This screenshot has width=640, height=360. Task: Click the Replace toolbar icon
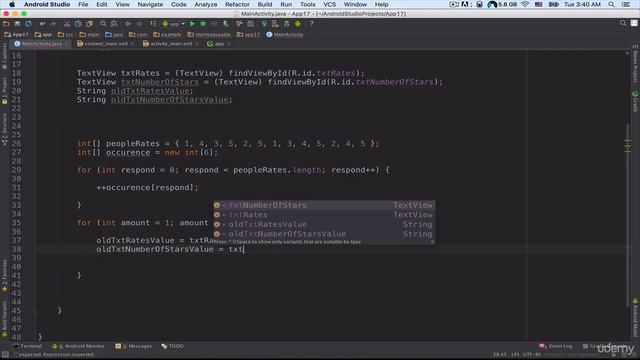pyautogui.click(x=114, y=24)
